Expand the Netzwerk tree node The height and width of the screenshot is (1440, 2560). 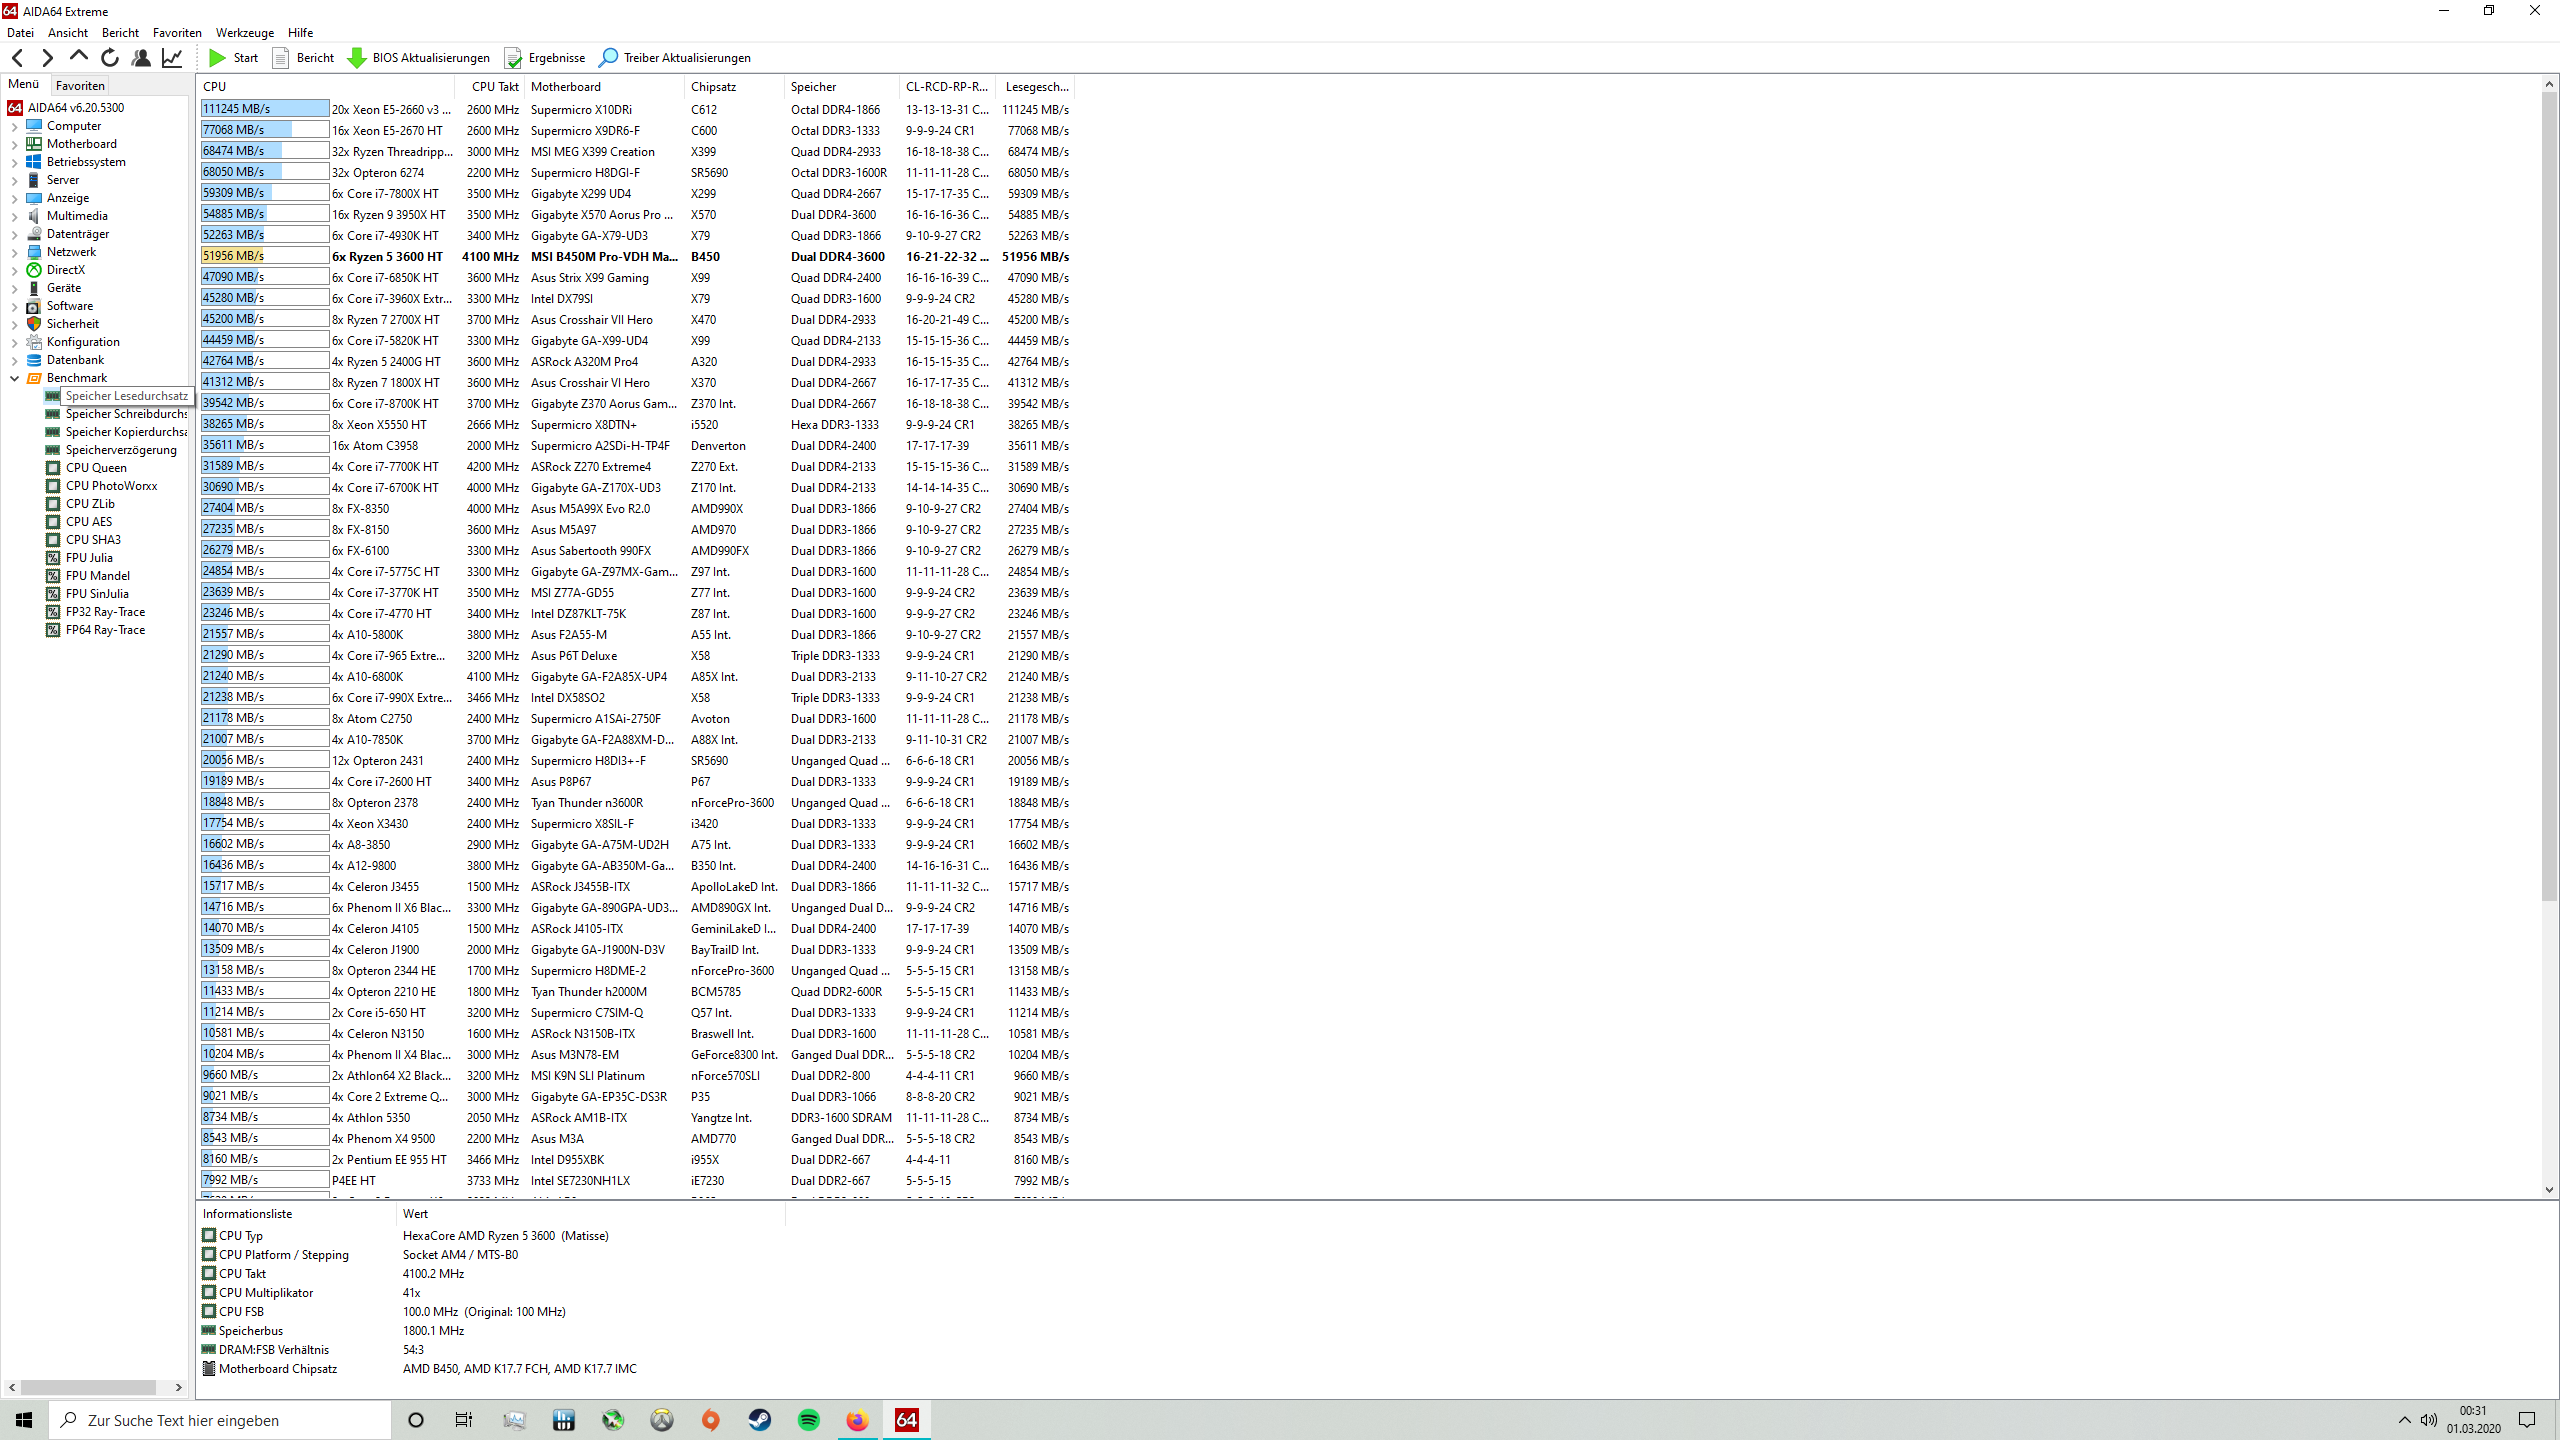point(15,252)
